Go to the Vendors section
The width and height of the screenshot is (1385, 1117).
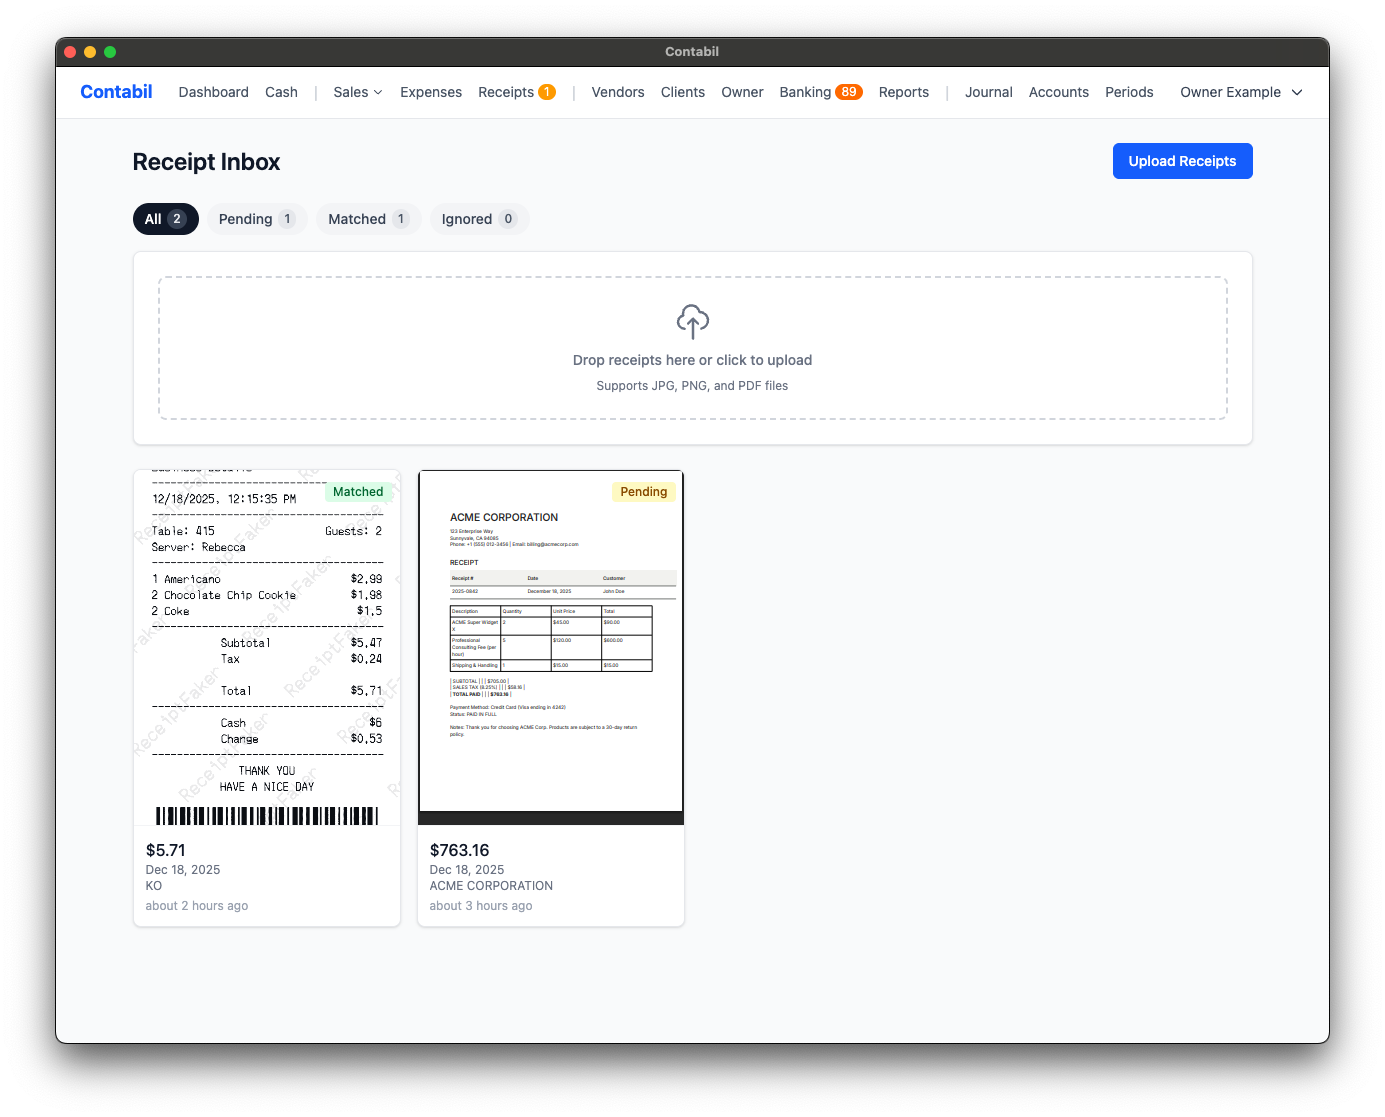(617, 92)
